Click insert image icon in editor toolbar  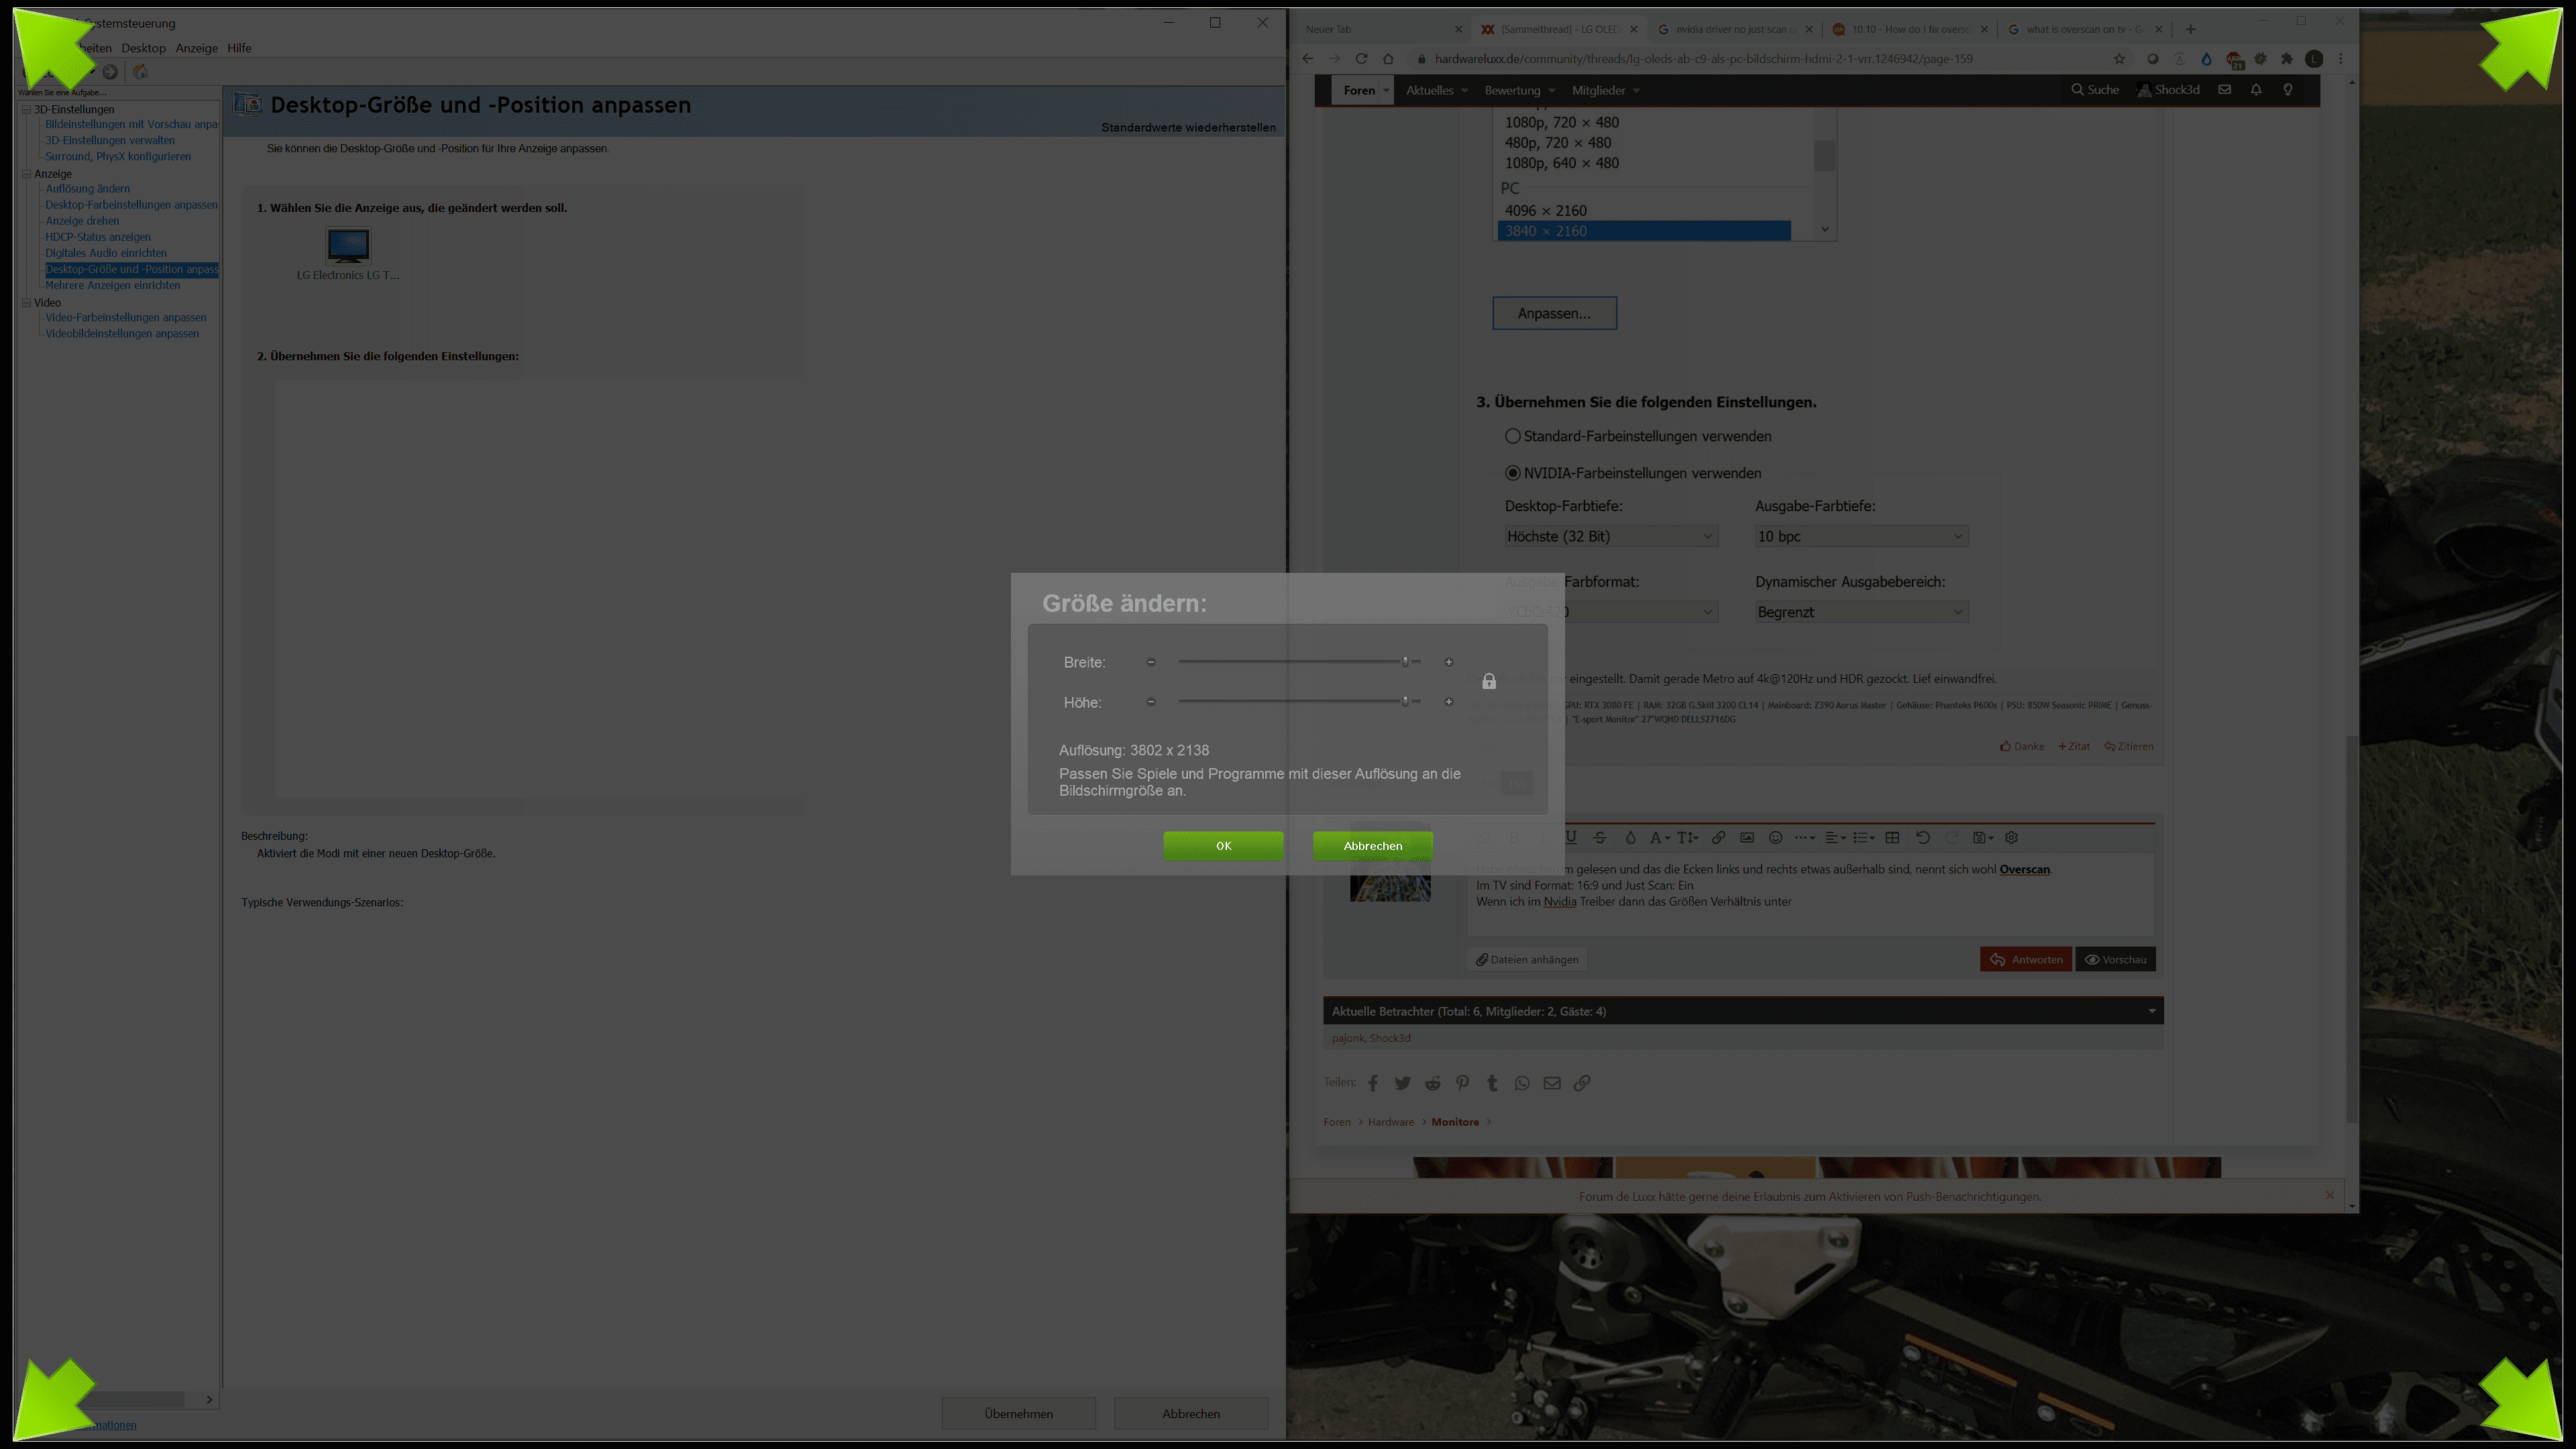(x=1747, y=838)
